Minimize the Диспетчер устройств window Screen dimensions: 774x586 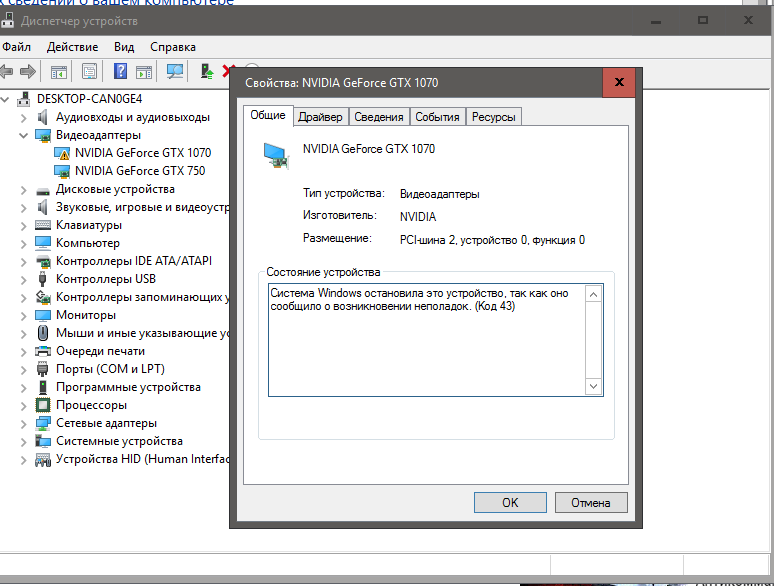coord(656,21)
